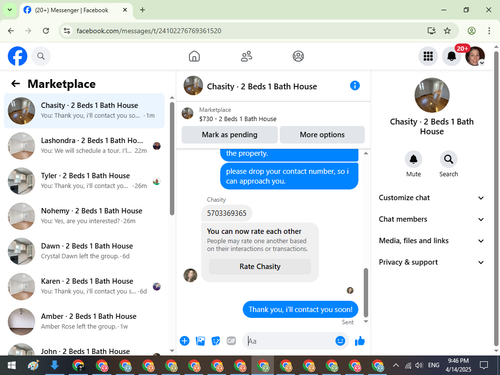Open more actions plus icon in composer

click(x=185, y=341)
